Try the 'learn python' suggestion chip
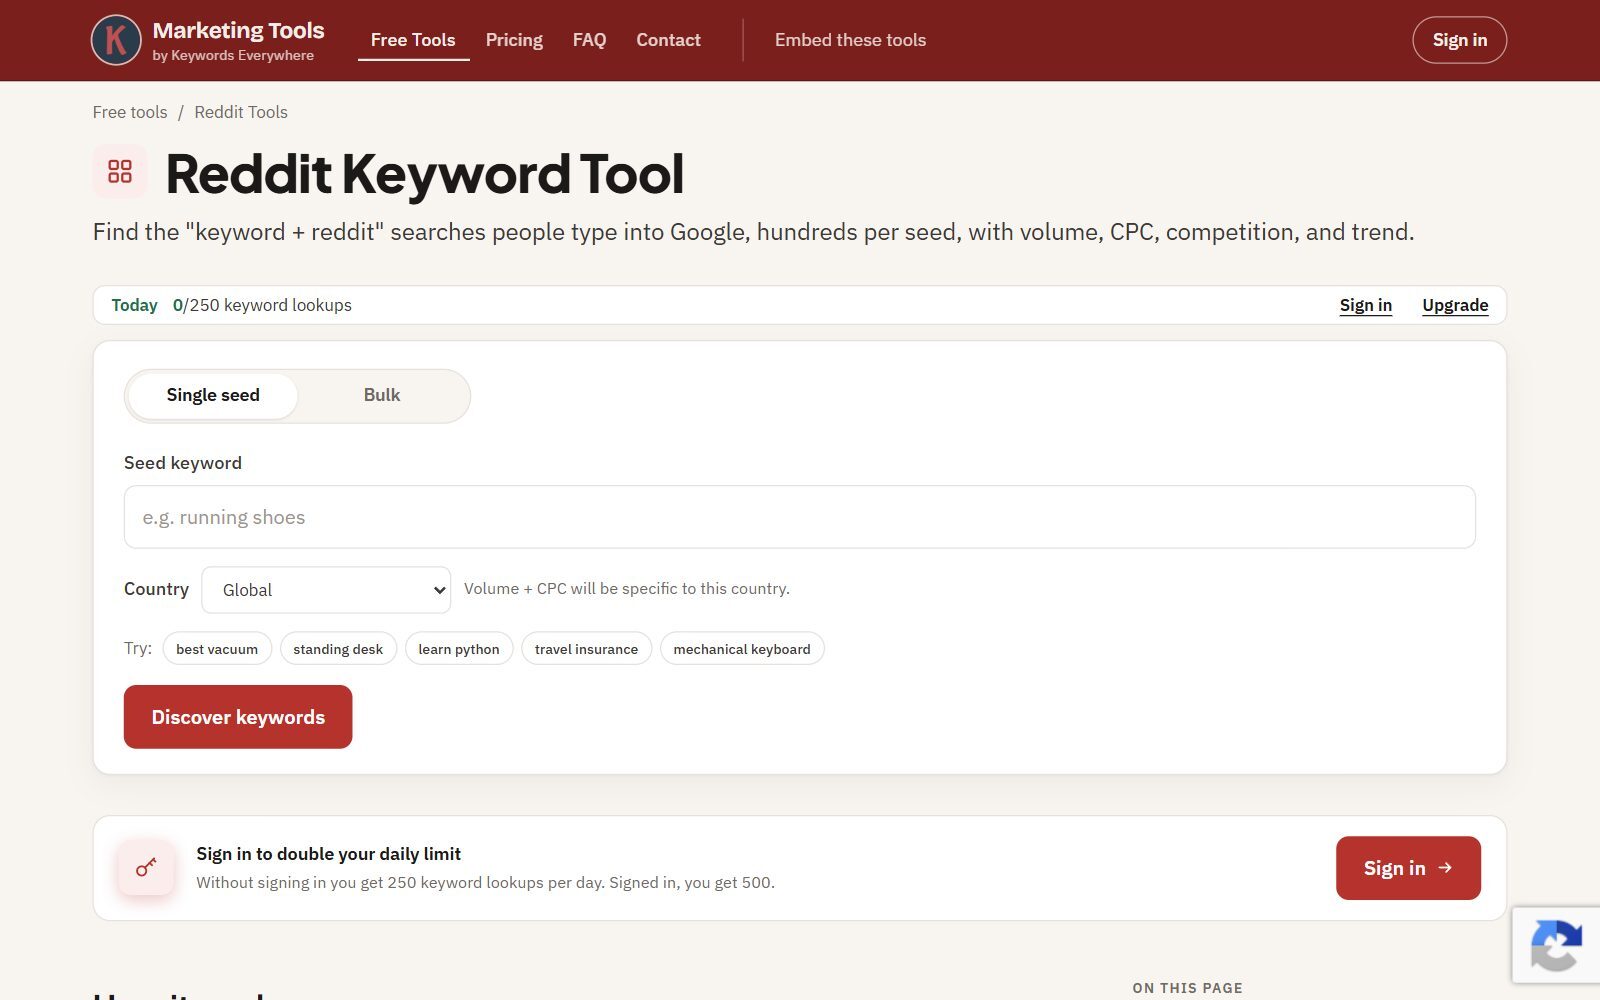Screen dimensions: 1600x1000 [459, 649]
